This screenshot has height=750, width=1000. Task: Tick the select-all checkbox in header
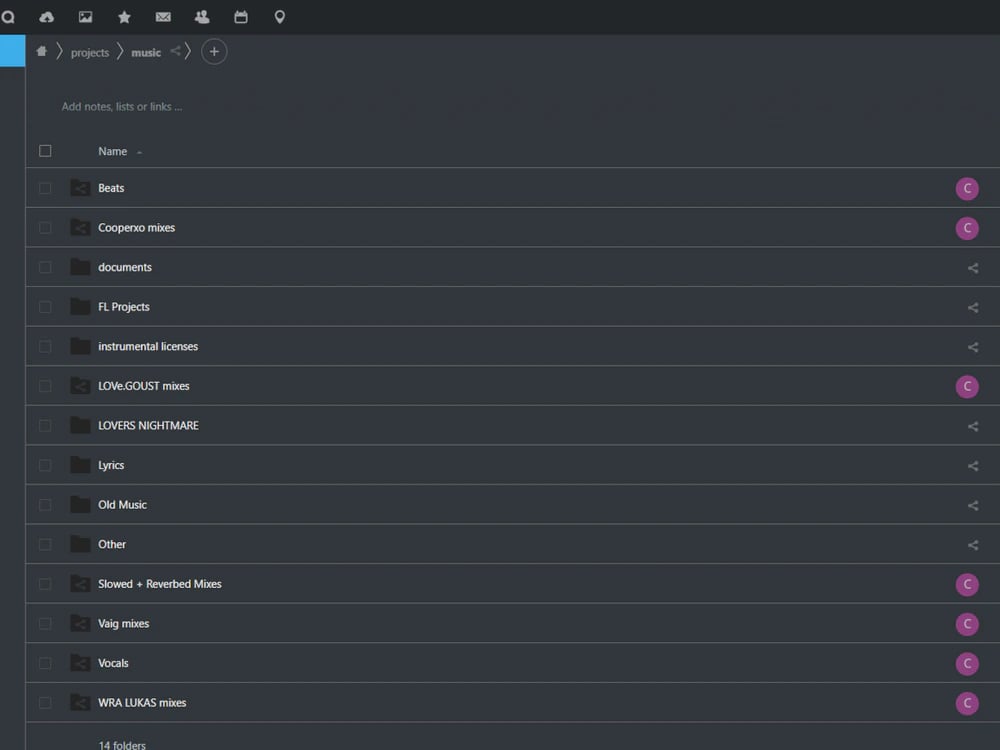pyautogui.click(x=45, y=151)
